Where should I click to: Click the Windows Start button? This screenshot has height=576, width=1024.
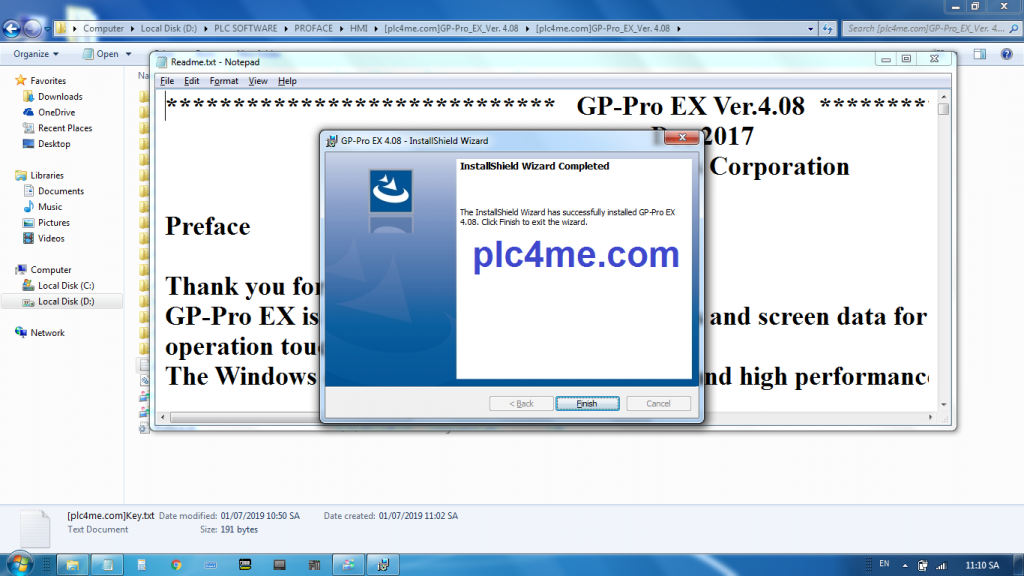[x=20, y=564]
